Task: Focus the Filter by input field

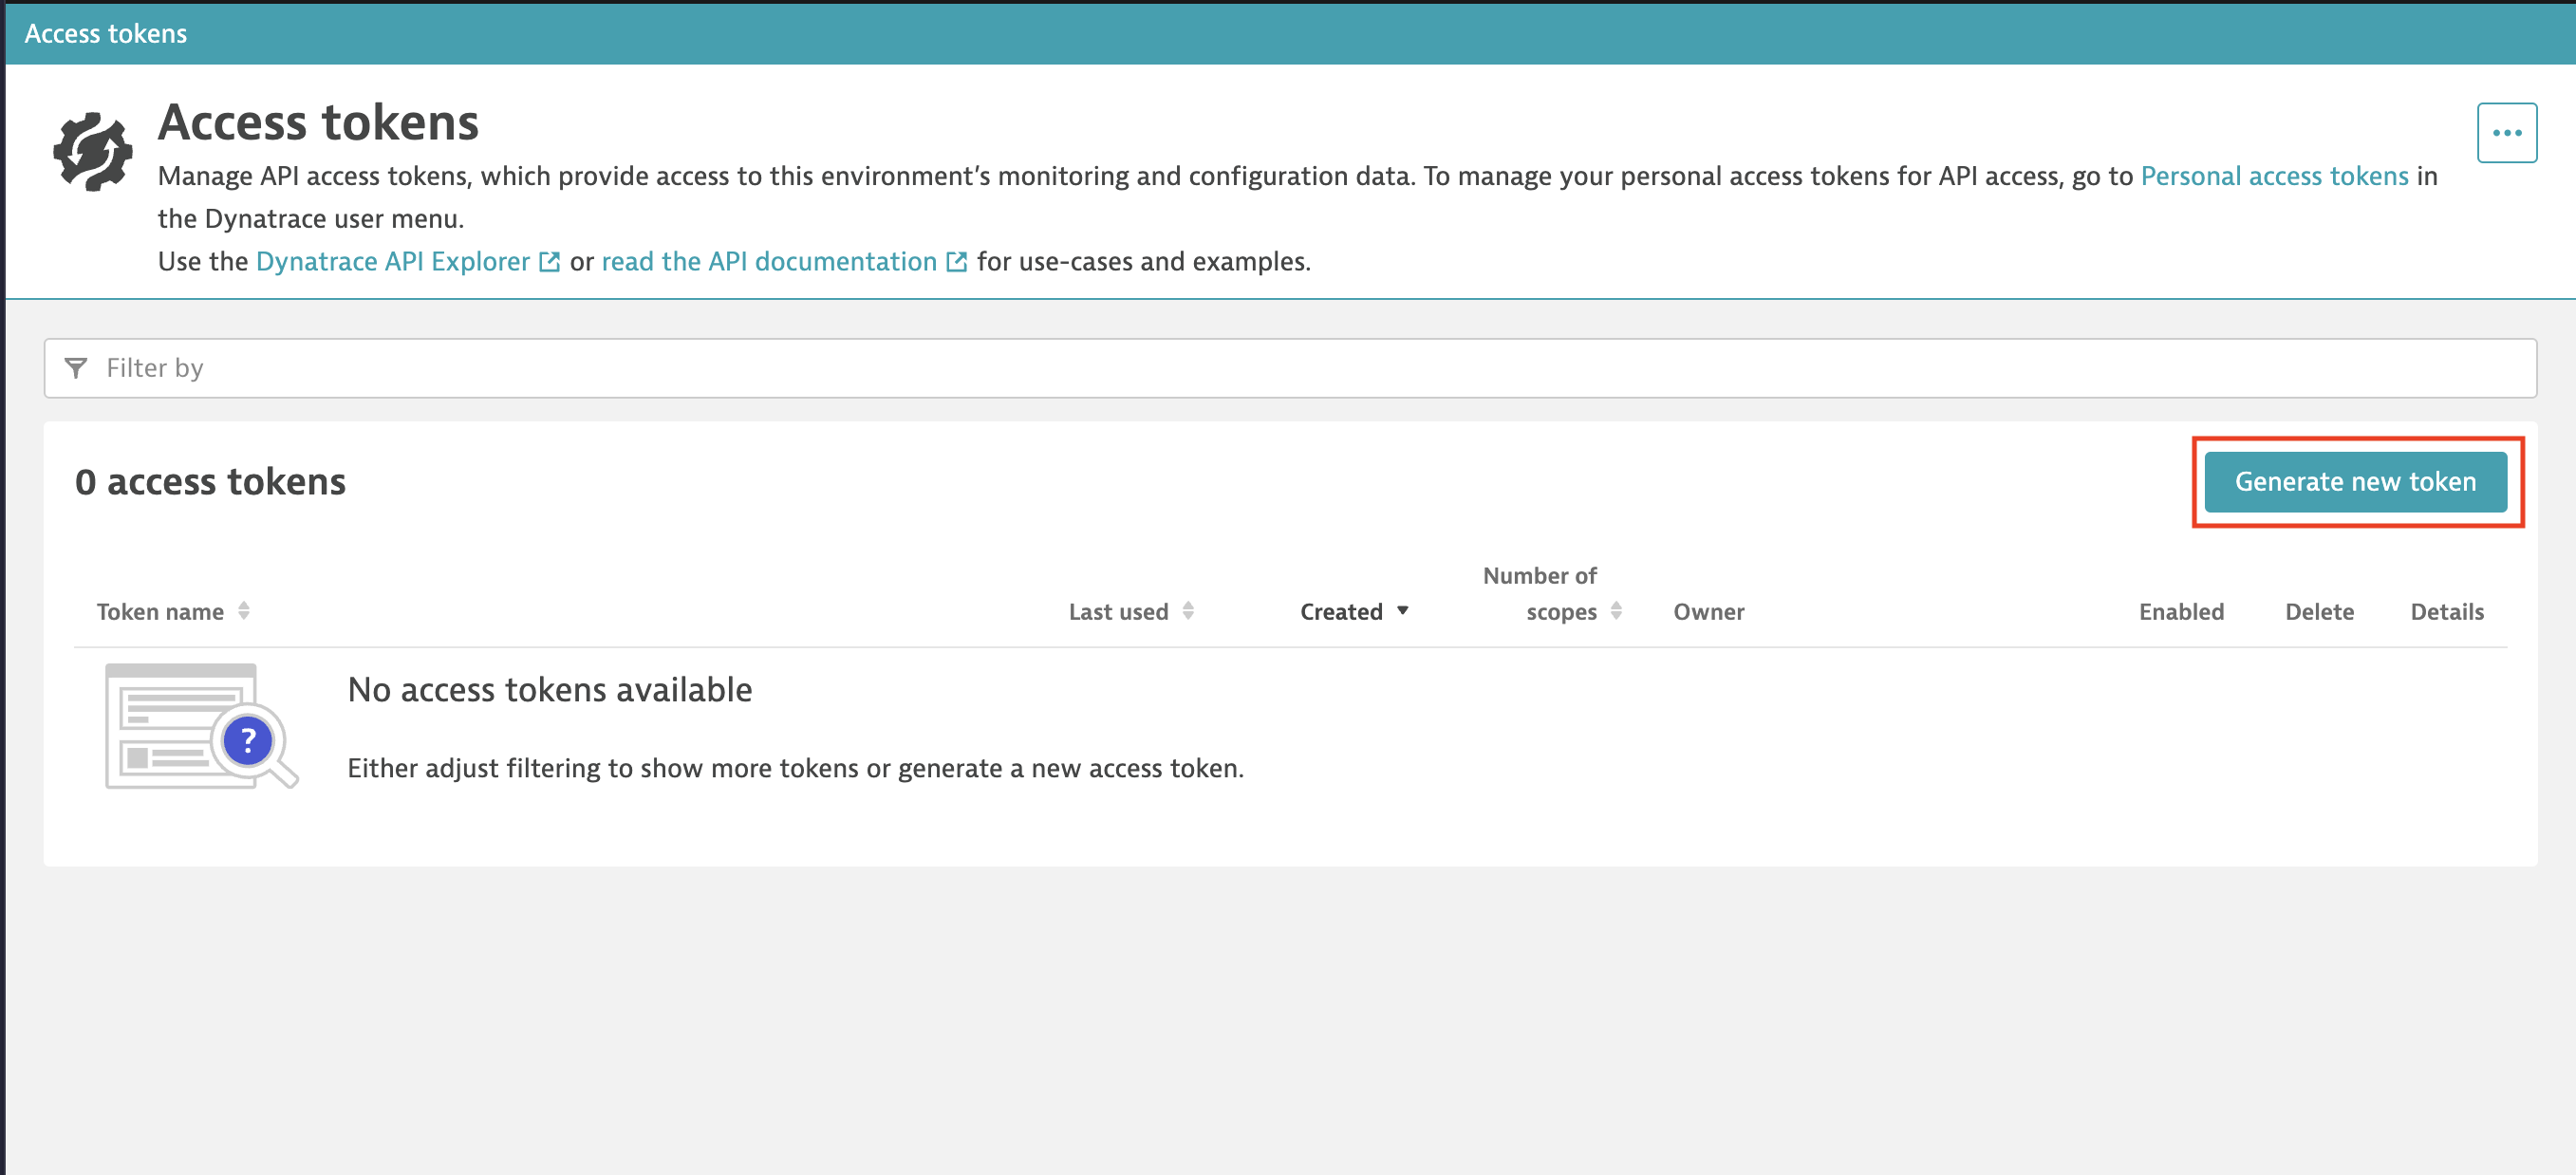Action: click(x=1290, y=368)
